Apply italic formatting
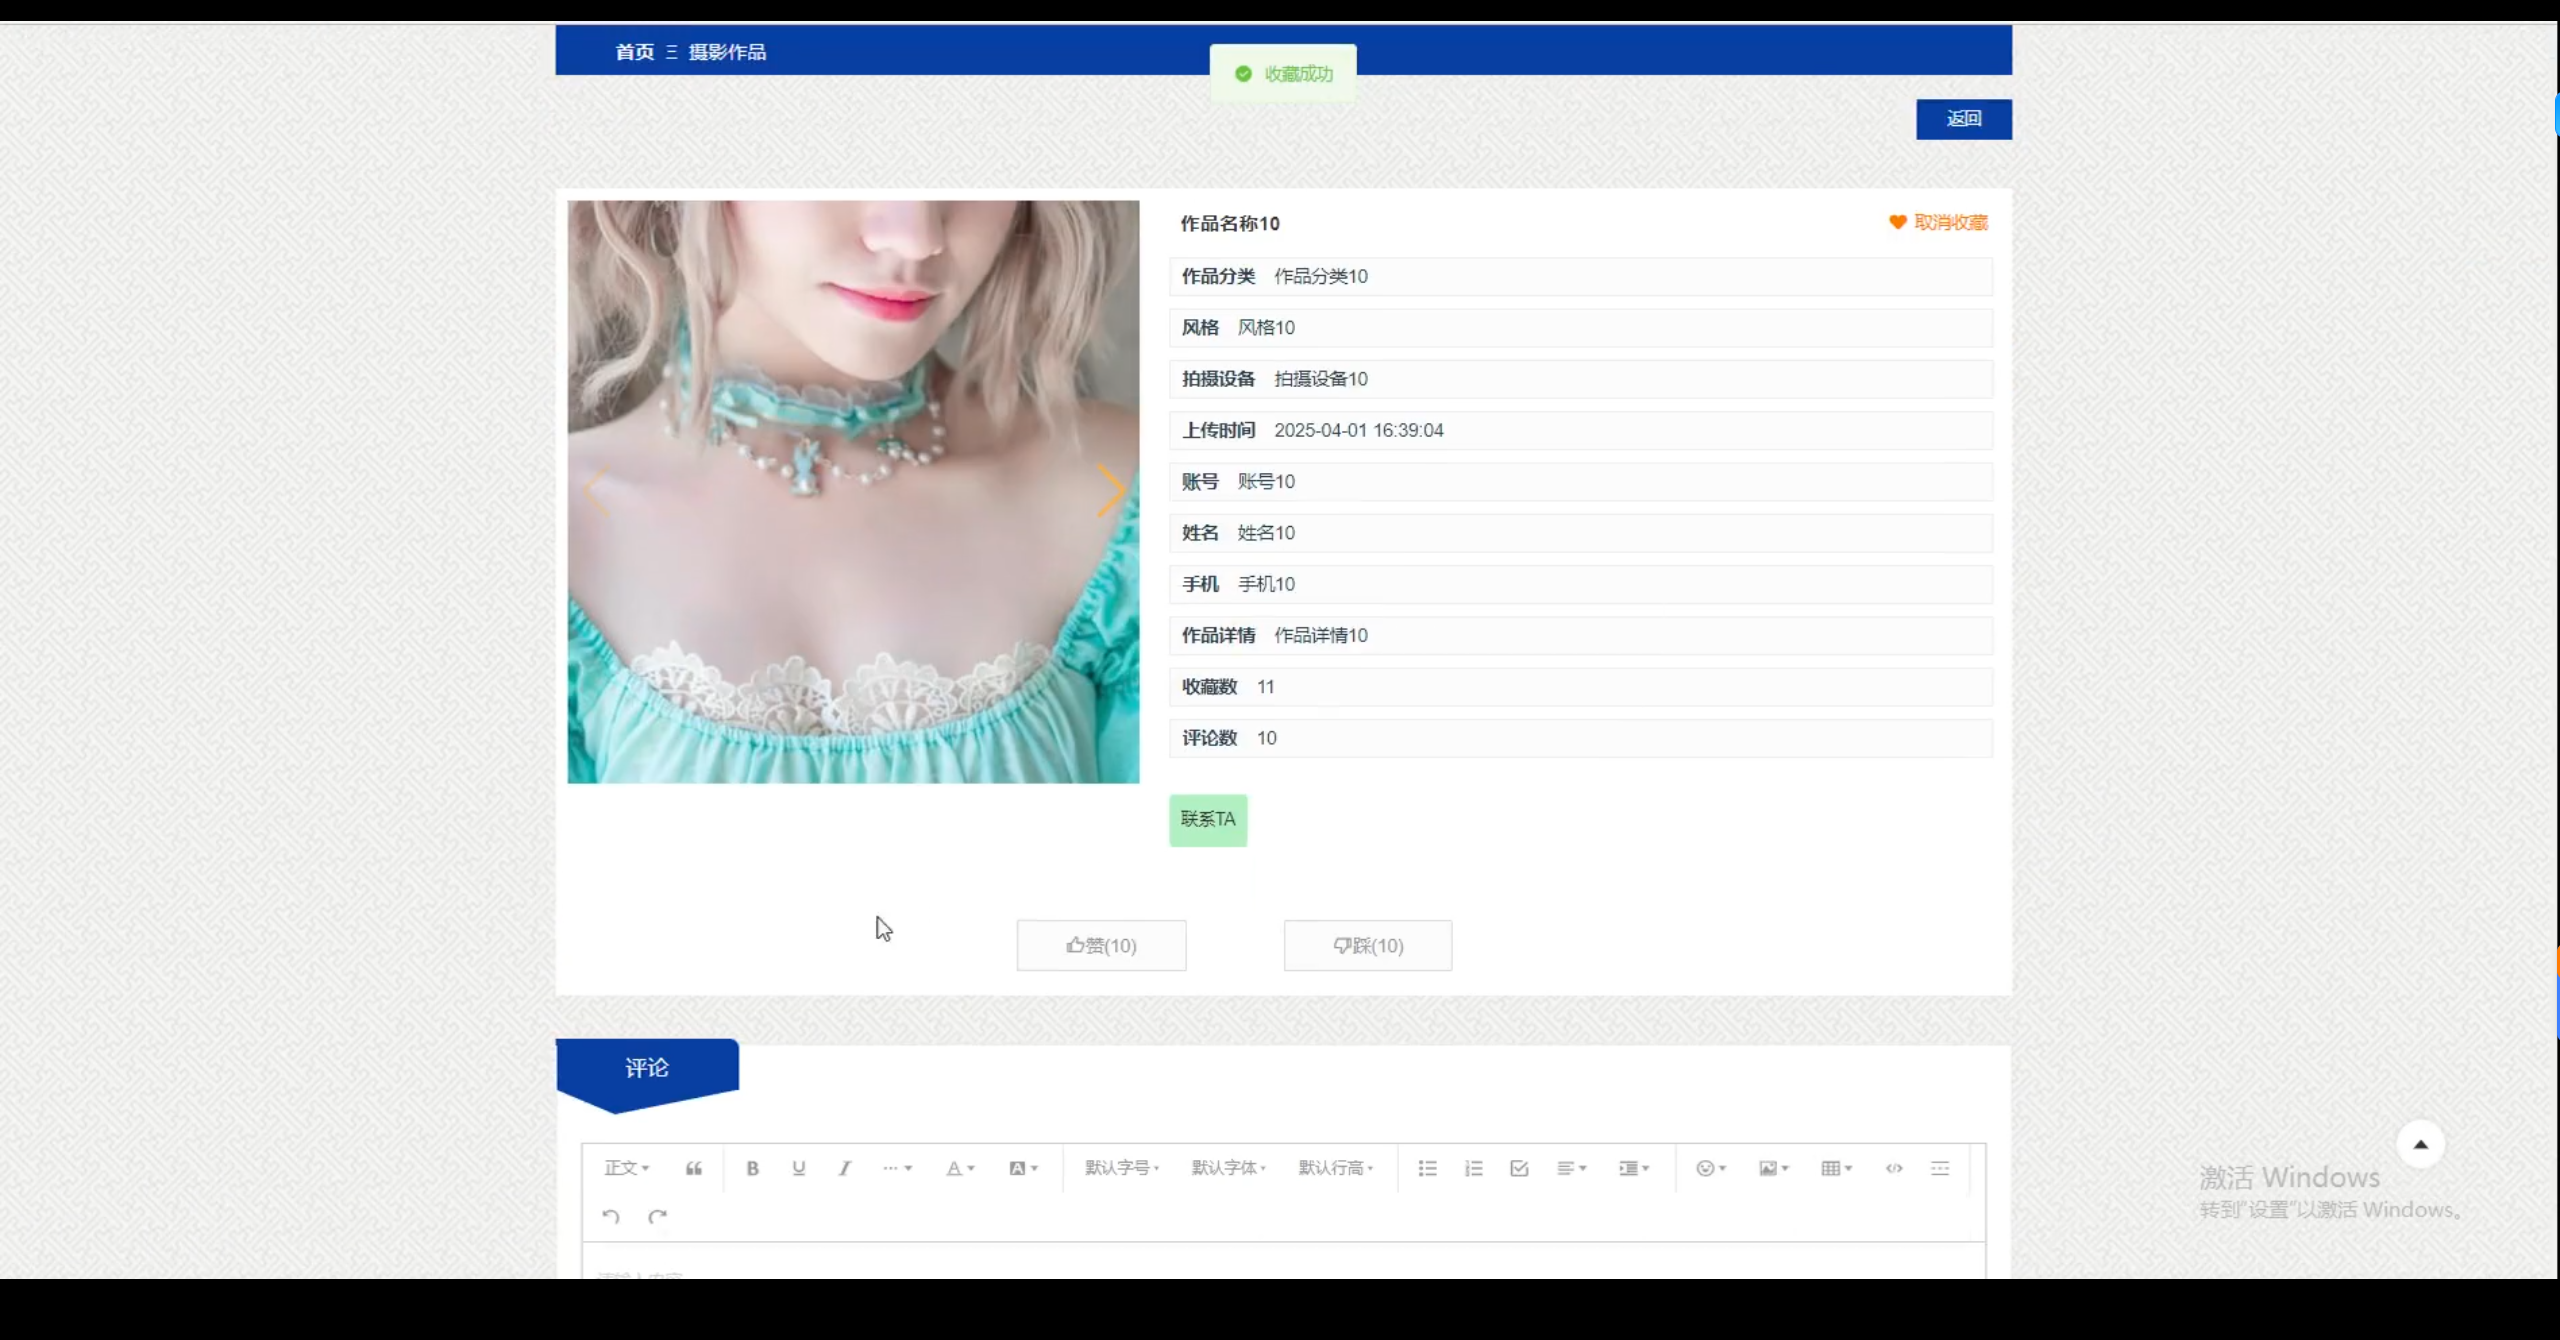 coord(845,1167)
